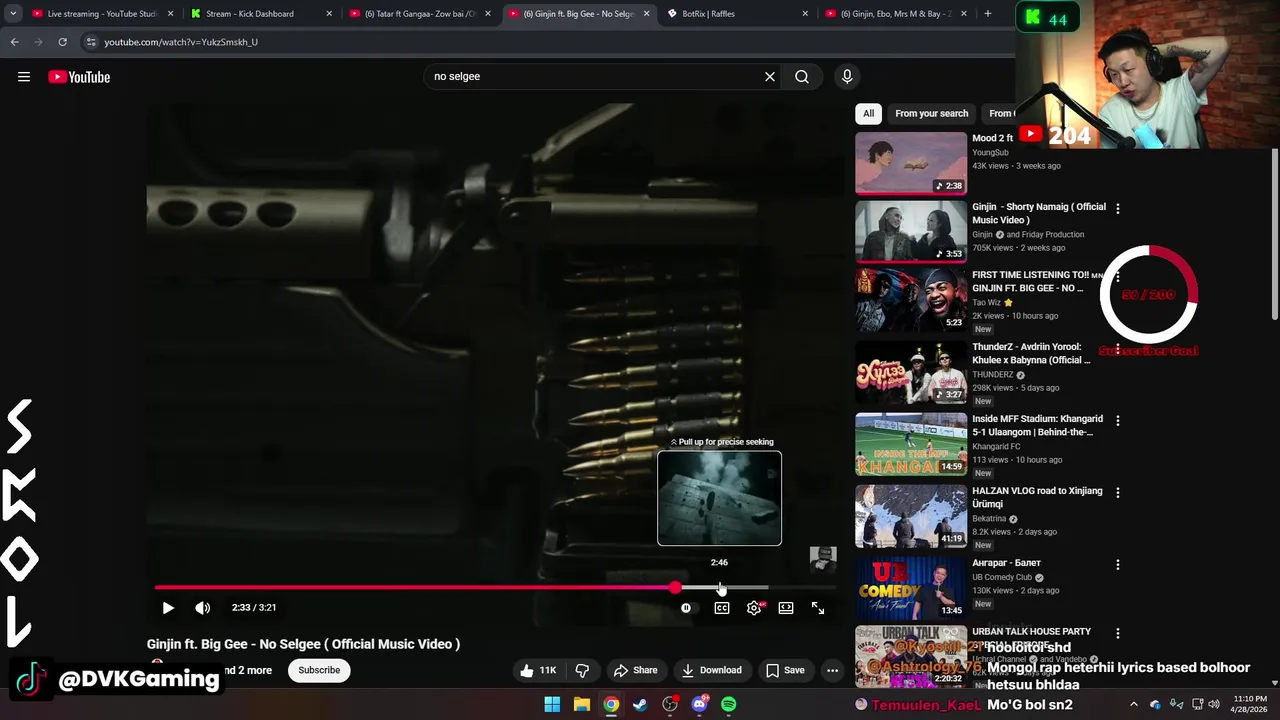The width and height of the screenshot is (1280, 720).
Task: Click the UB Comedy Club channel name
Action: coord(1001,577)
